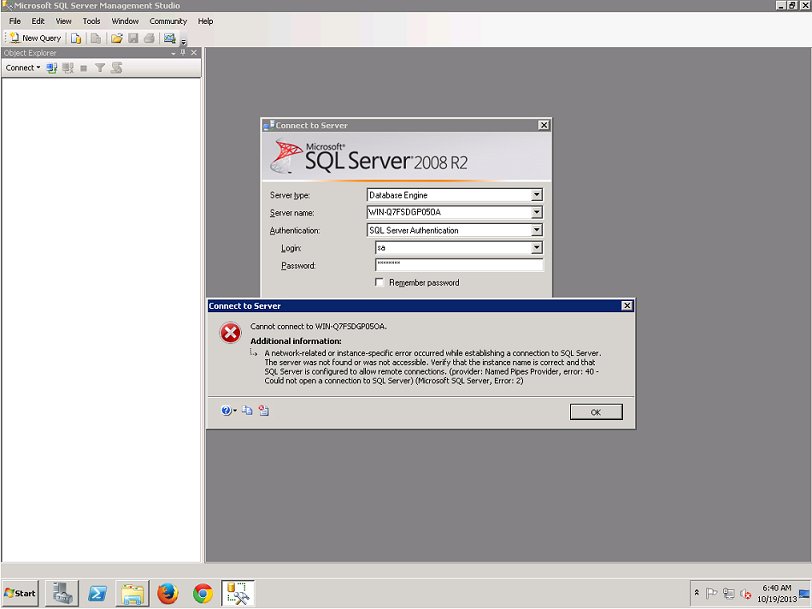Screen dimensions: 812x609
Task: Click the "Cannot connect to WIN-Q7FSDGP05OA." message
Action: point(318,326)
